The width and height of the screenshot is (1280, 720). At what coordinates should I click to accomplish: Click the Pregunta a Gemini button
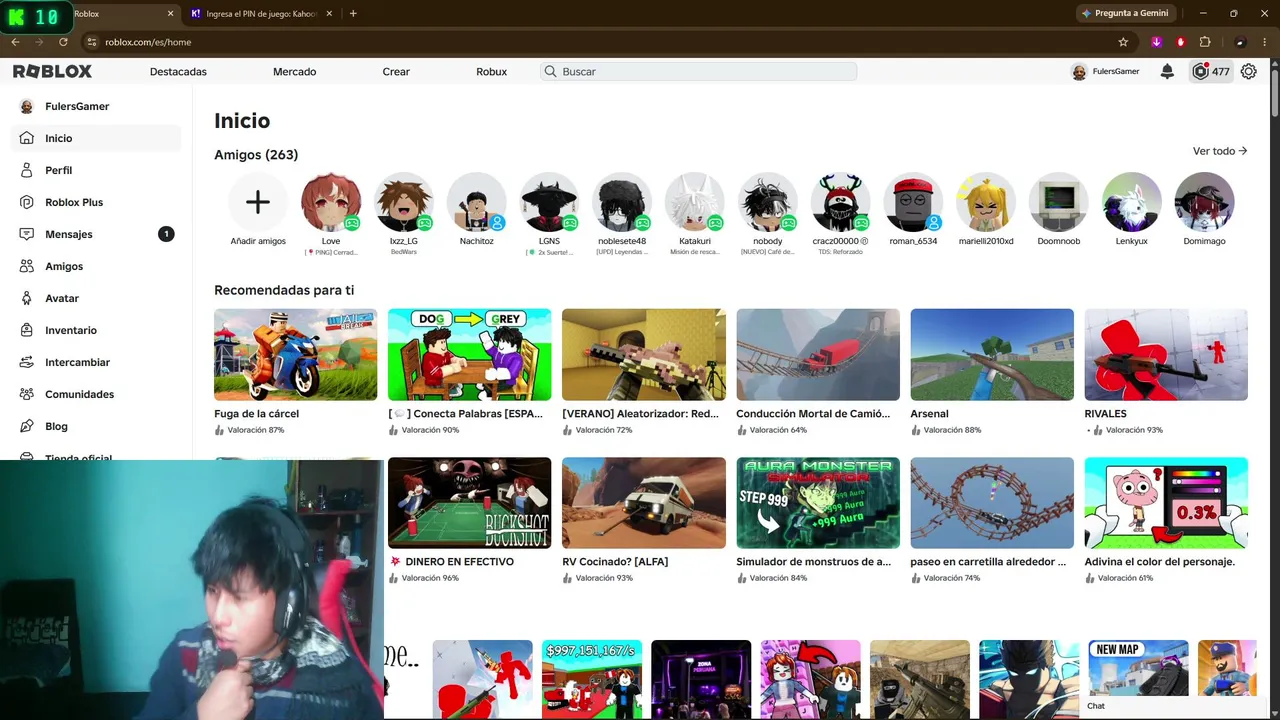[x=1124, y=14]
